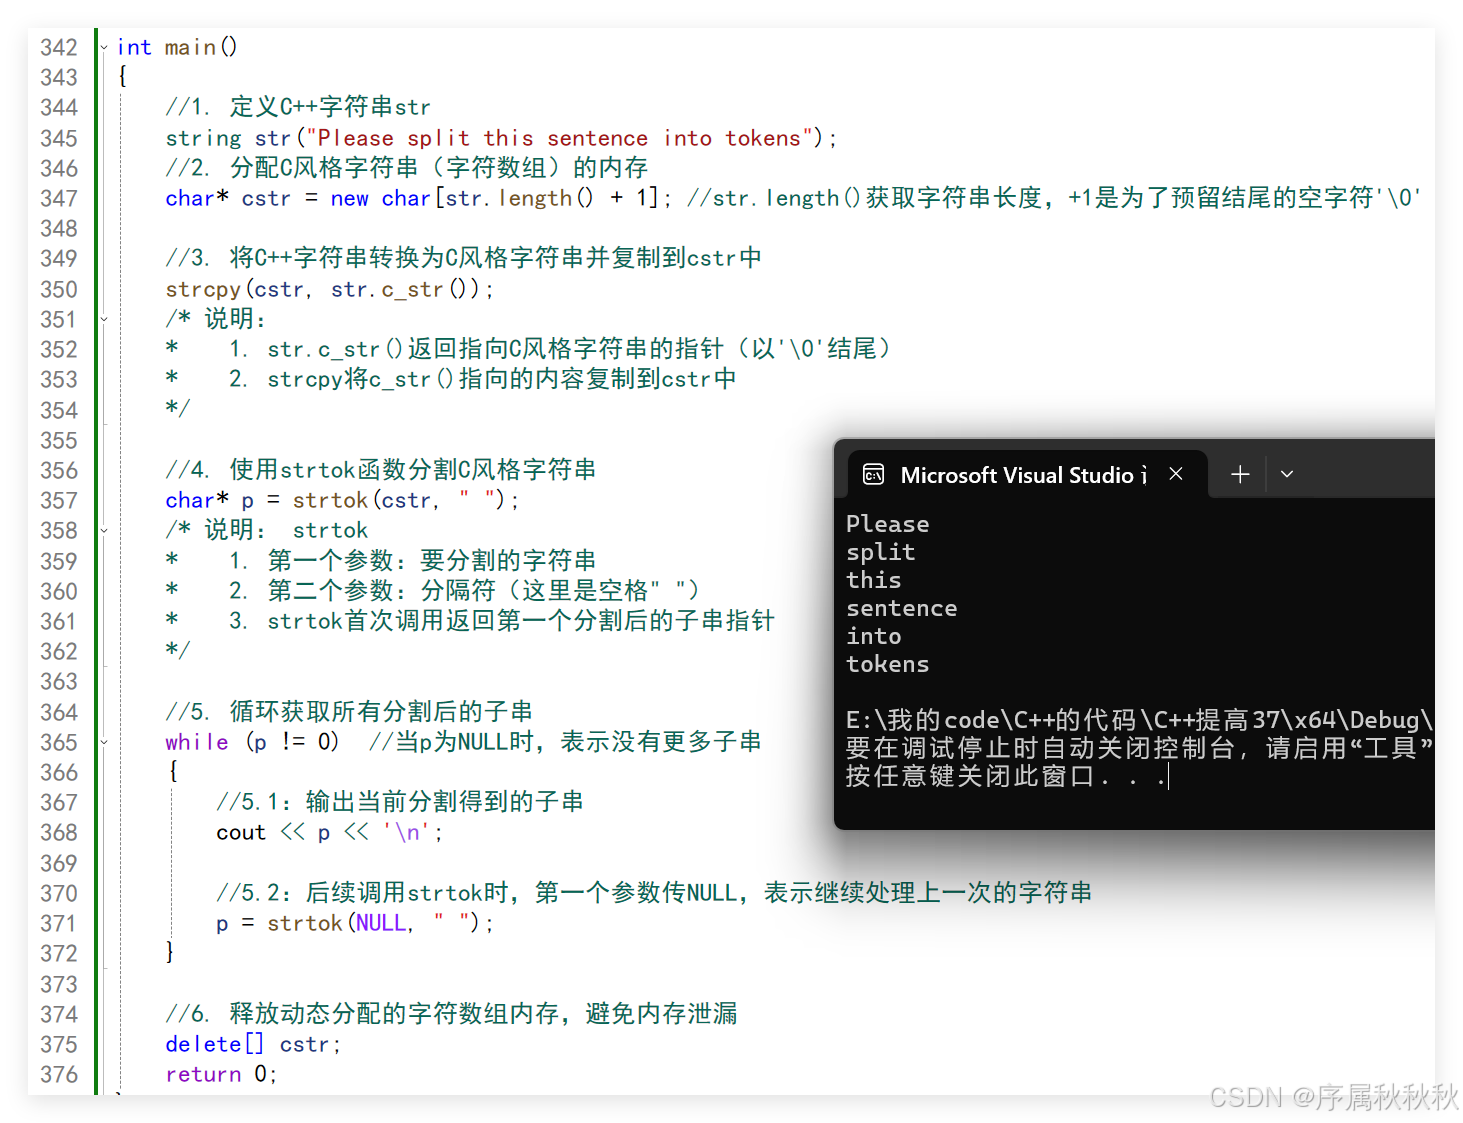Click 'into' in console output
The image size is (1463, 1123).
click(x=874, y=636)
